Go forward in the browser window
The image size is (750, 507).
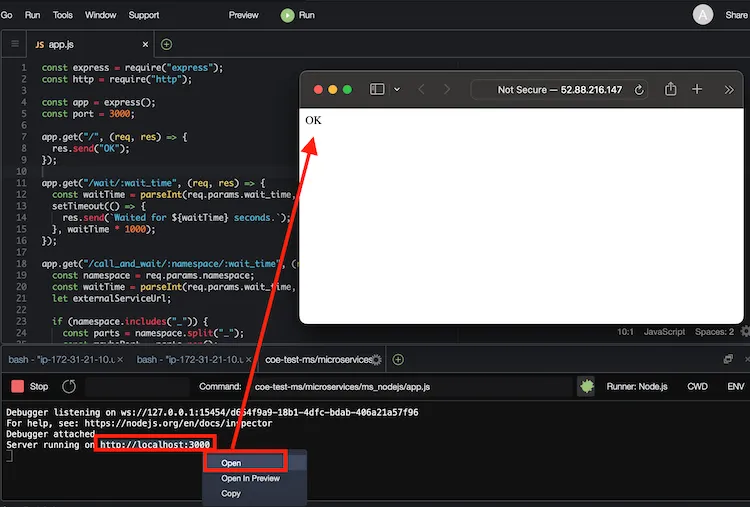(x=447, y=89)
